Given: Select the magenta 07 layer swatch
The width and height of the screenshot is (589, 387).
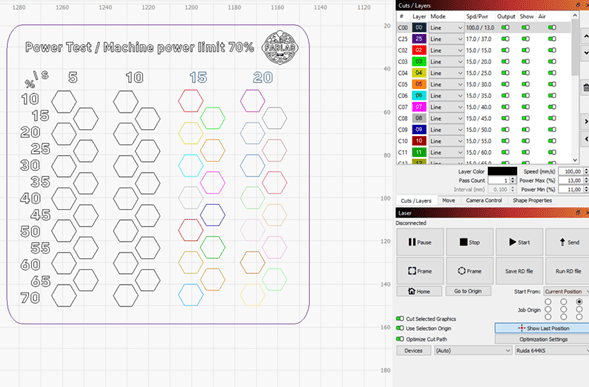Looking at the screenshot, I should point(419,107).
